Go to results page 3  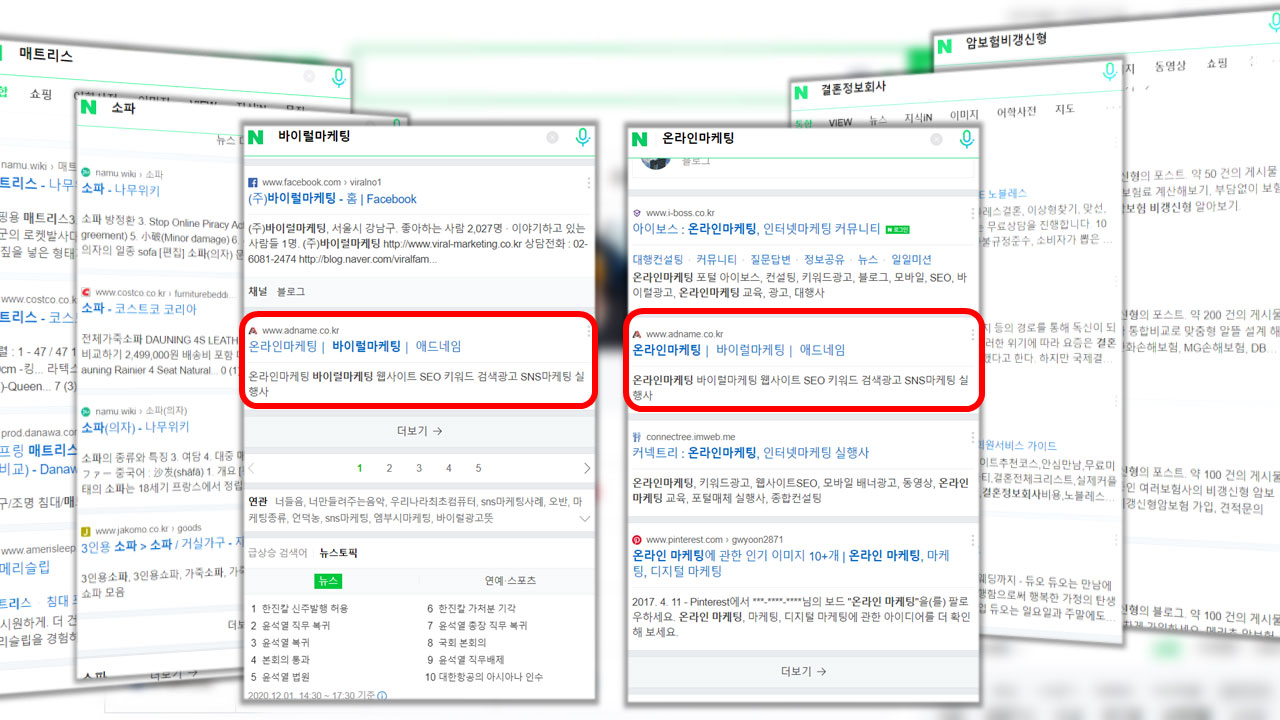(x=419, y=468)
